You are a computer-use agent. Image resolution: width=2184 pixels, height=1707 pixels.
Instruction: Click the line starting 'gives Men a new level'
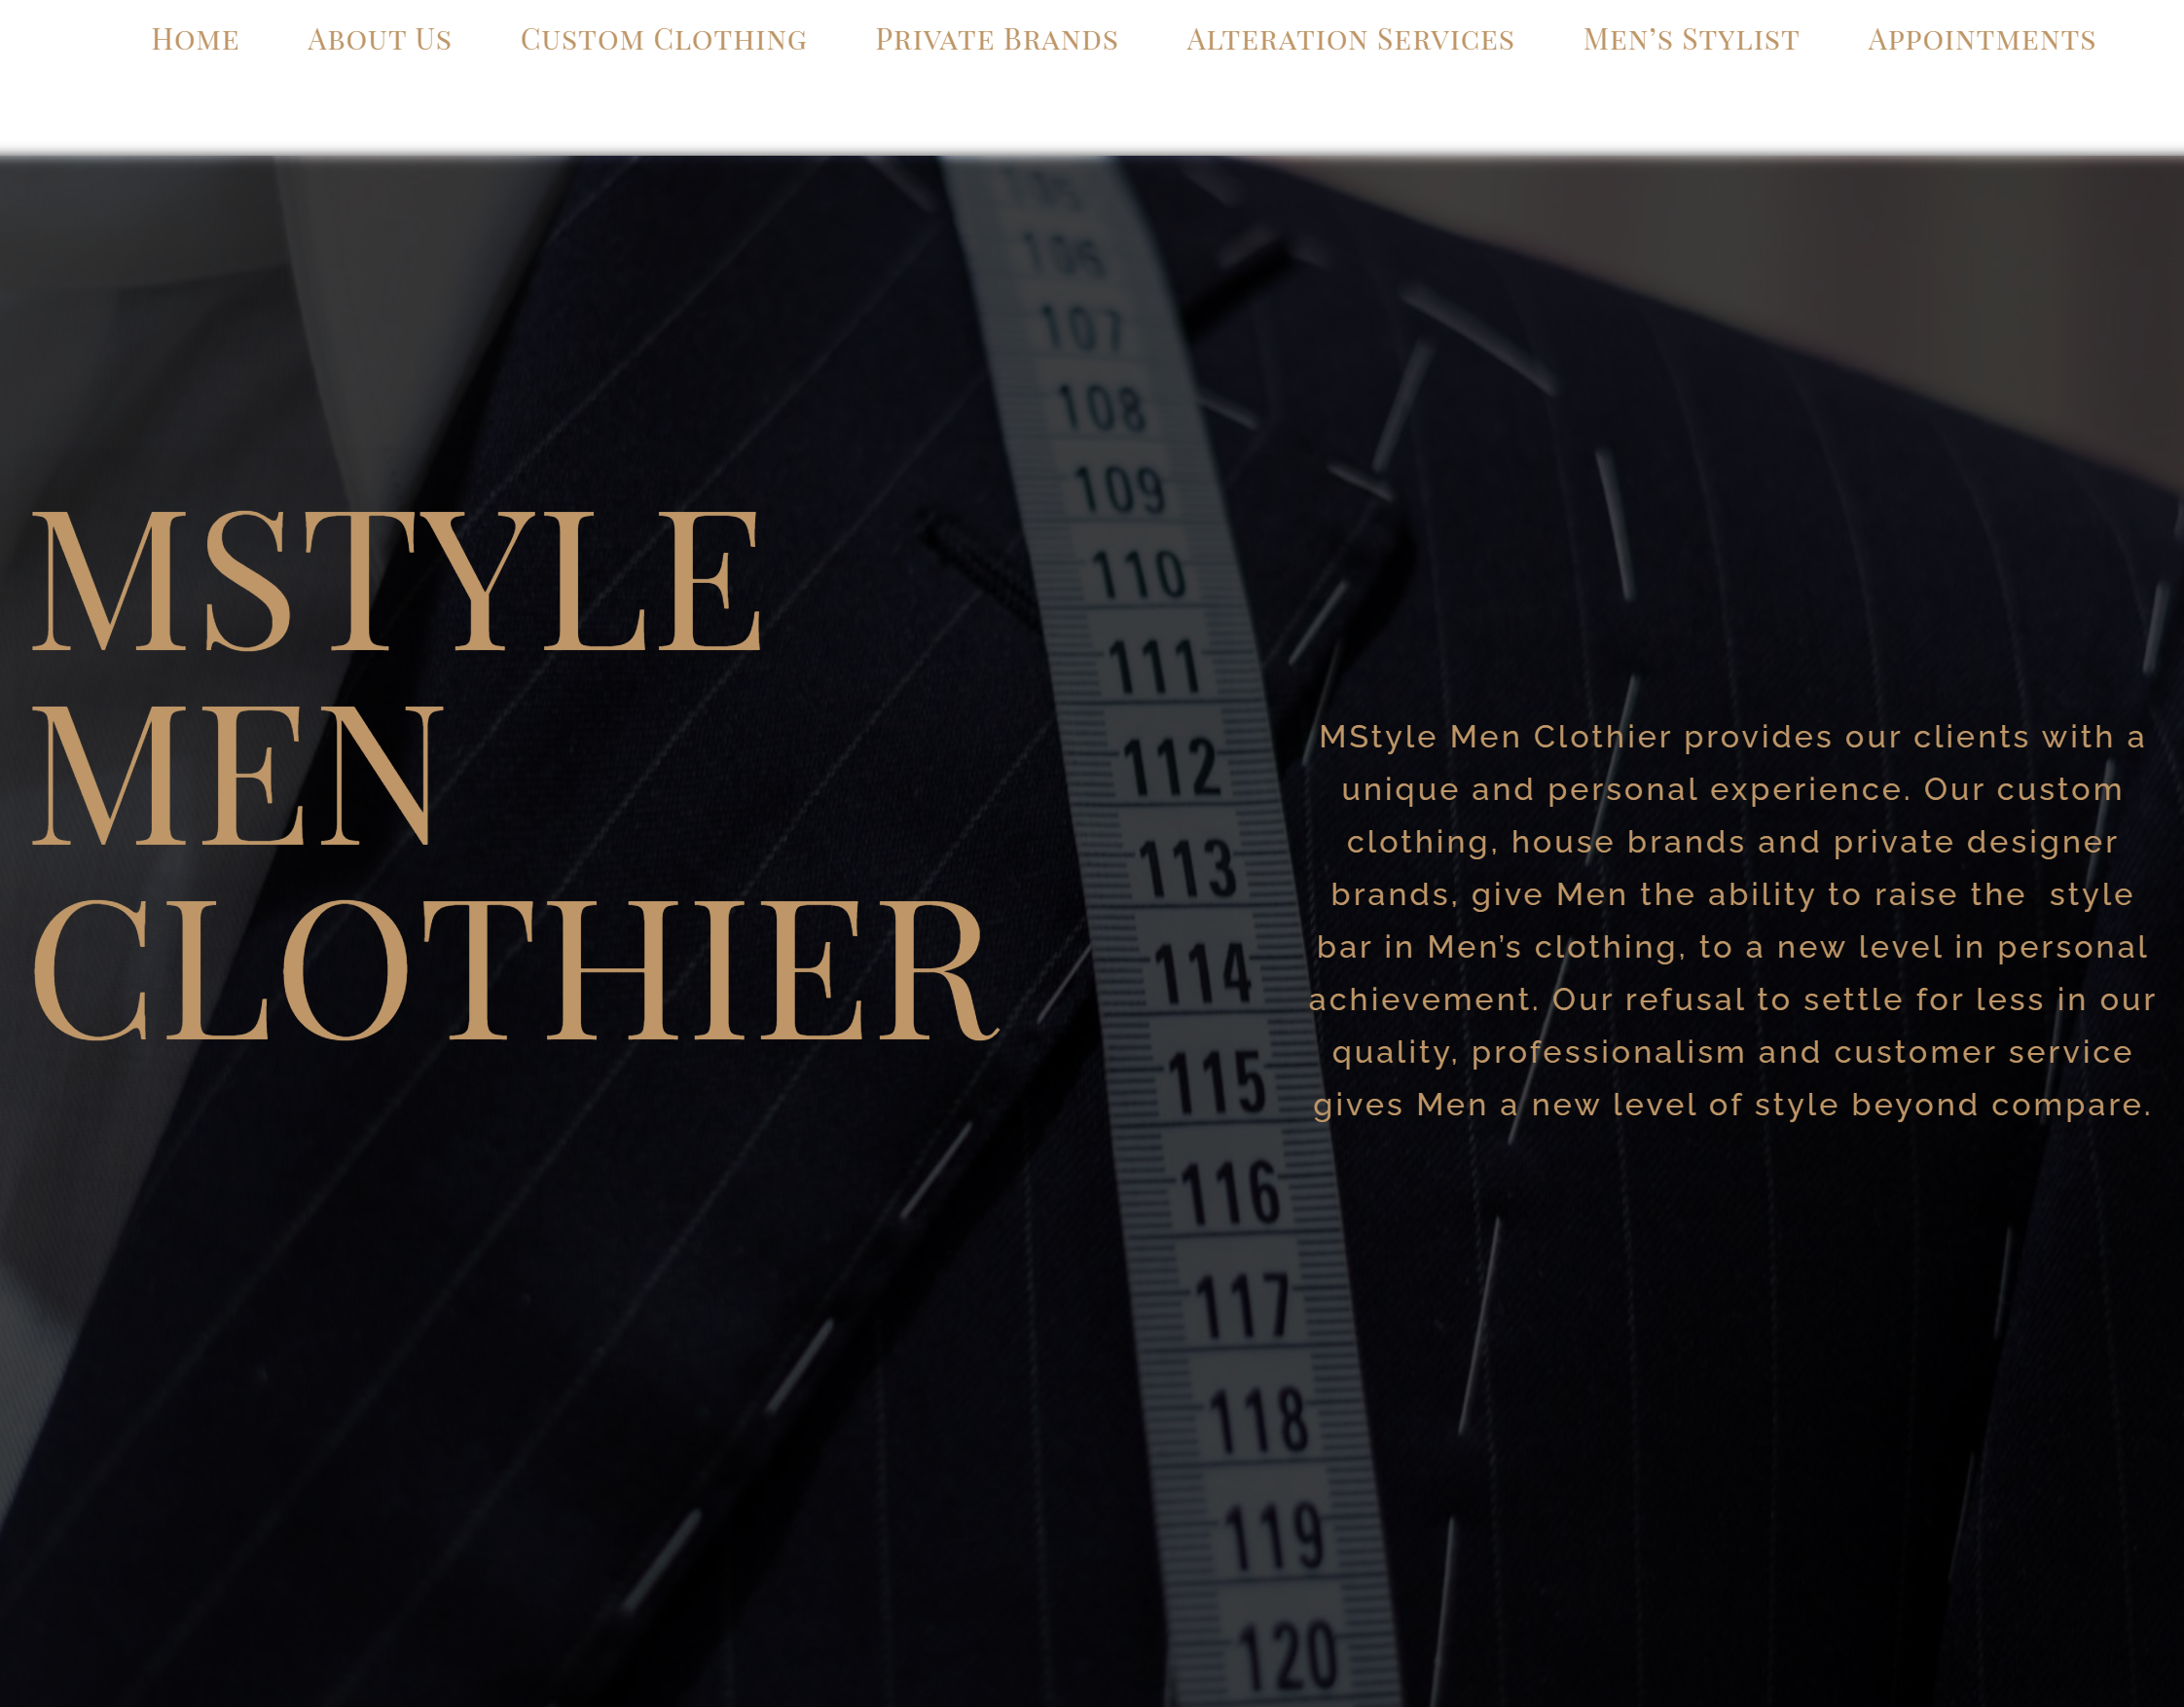(x=1732, y=1105)
